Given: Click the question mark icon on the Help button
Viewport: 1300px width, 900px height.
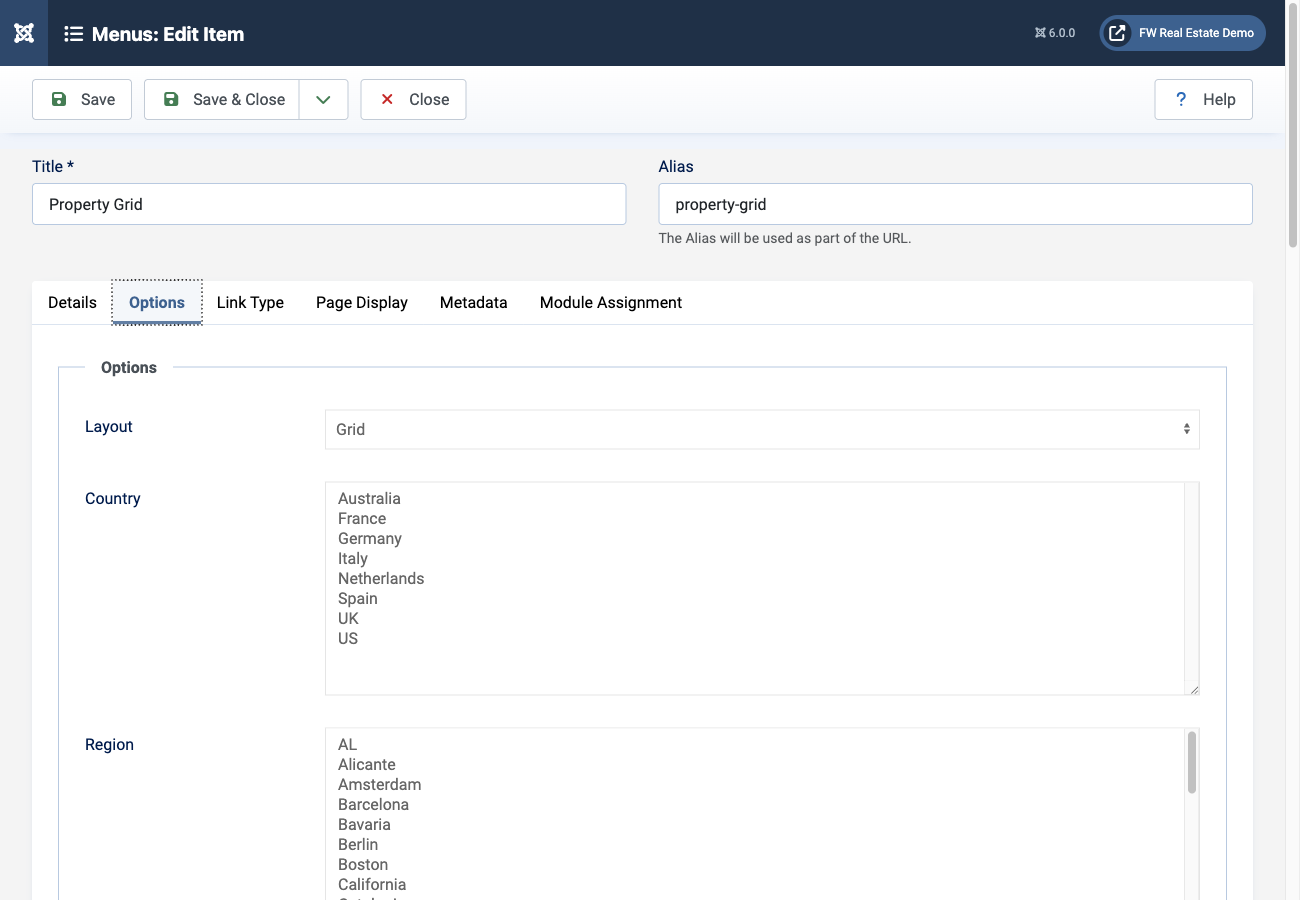Looking at the screenshot, I should [x=1180, y=99].
